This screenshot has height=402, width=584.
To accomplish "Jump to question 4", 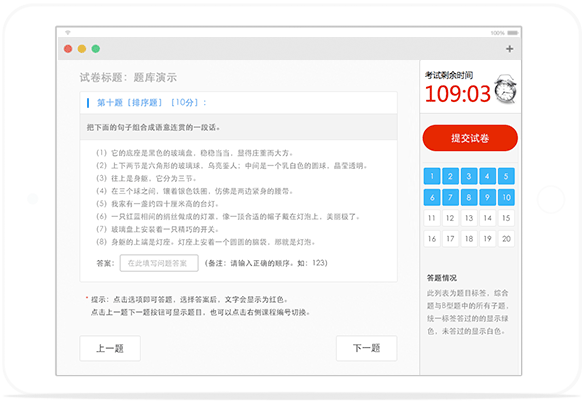I will coord(488,176).
